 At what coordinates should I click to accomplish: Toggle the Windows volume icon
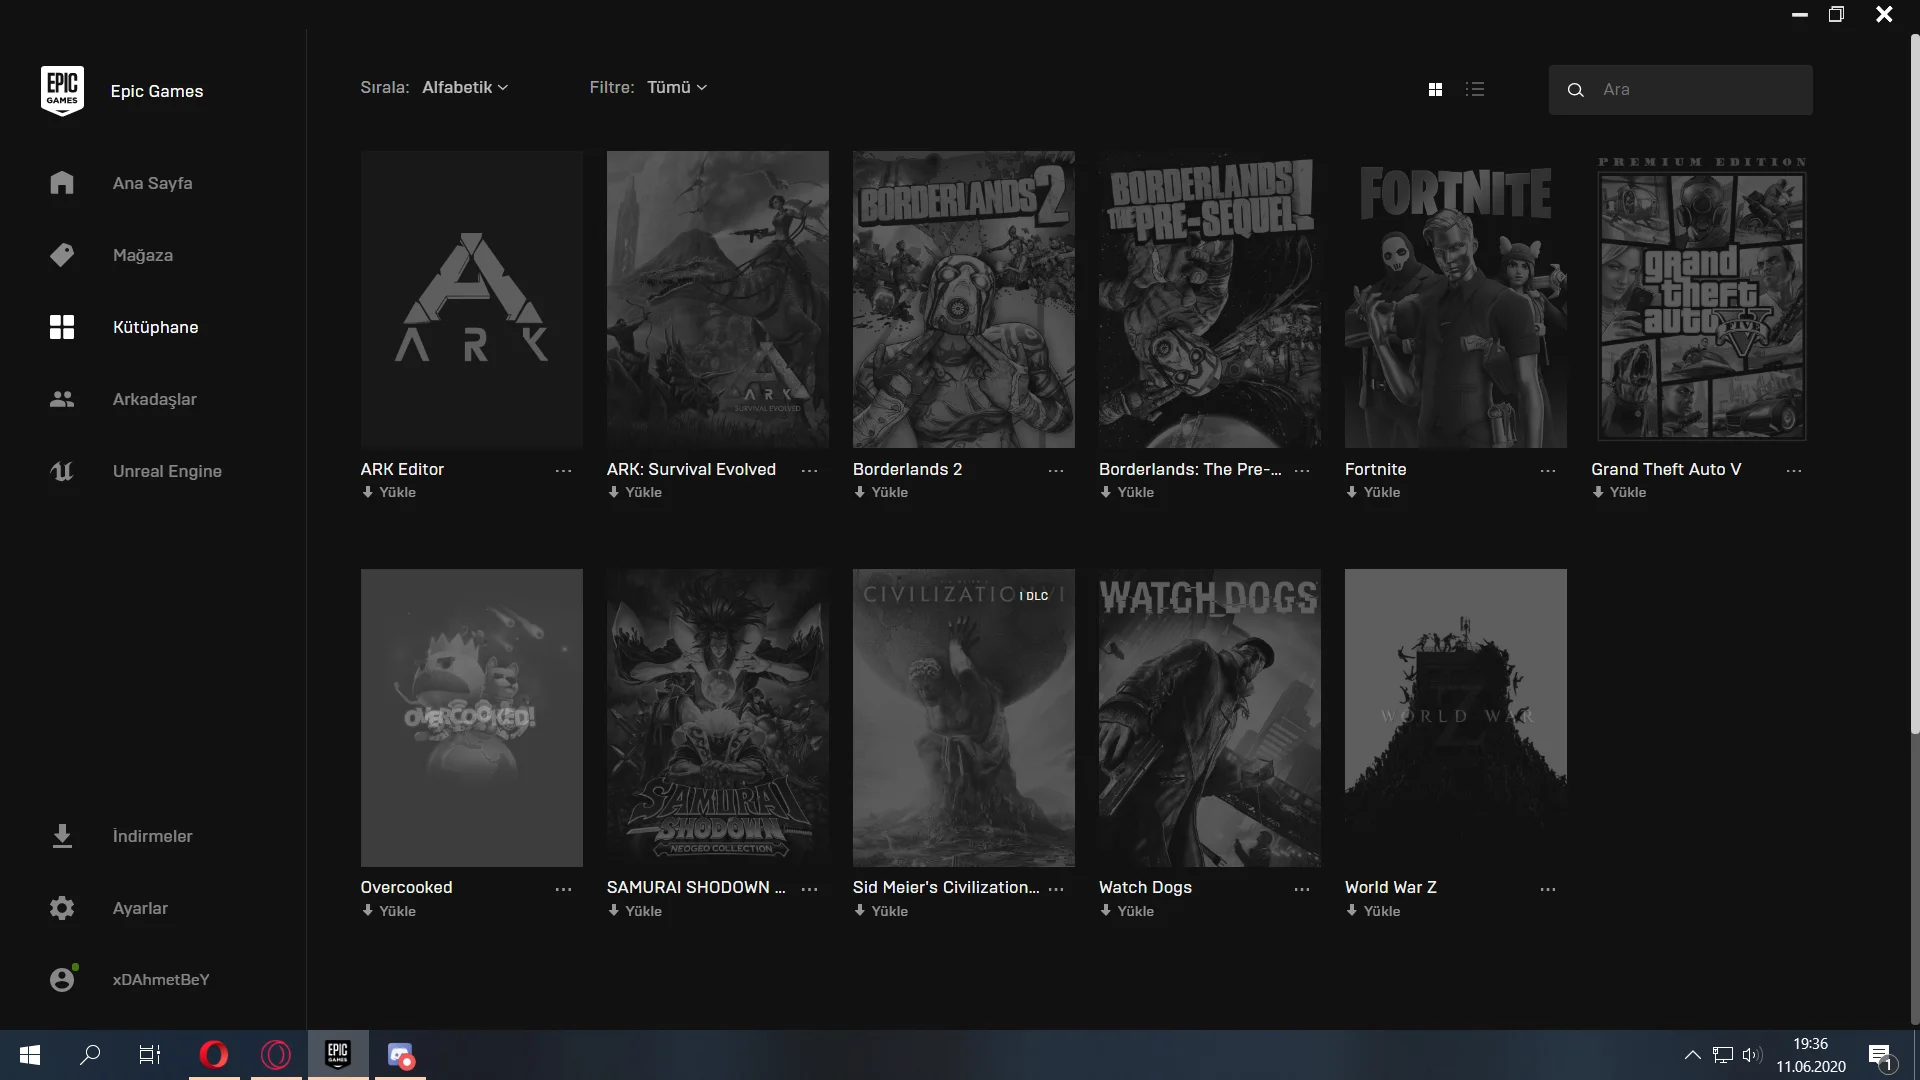[x=1753, y=1055]
